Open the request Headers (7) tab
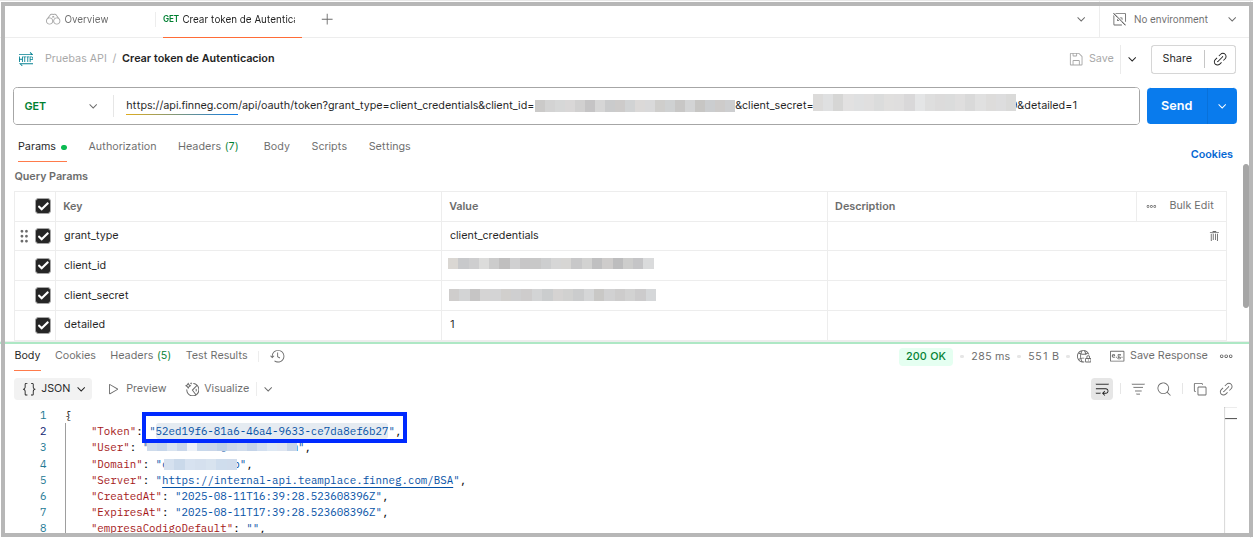 (x=208, y=147)
